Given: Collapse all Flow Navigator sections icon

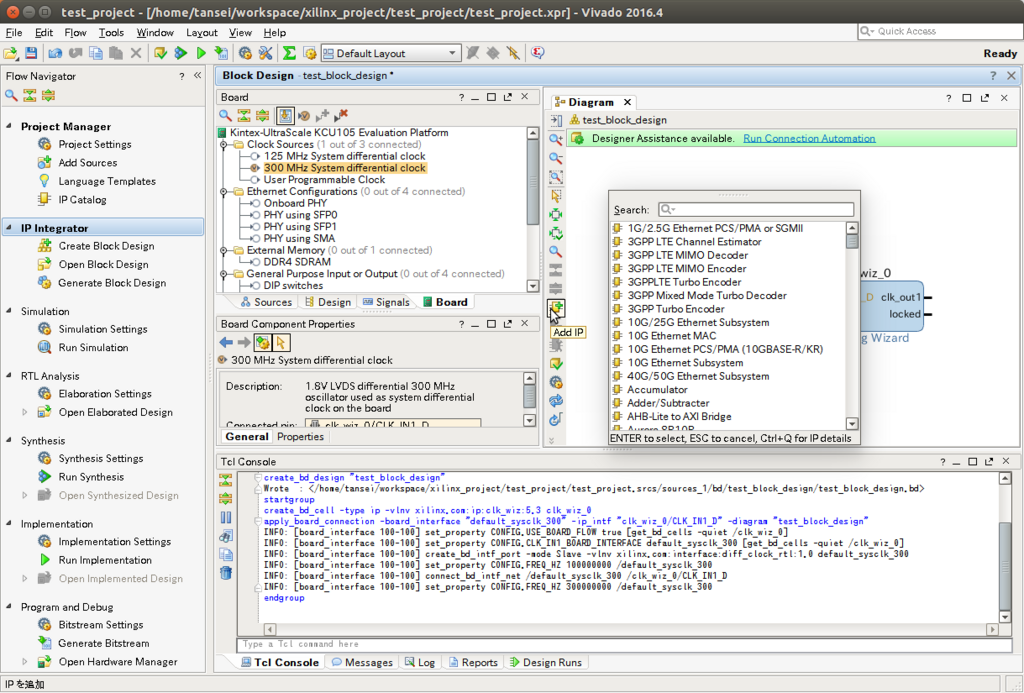Looking at the screenshot, I should pos(29,96).
